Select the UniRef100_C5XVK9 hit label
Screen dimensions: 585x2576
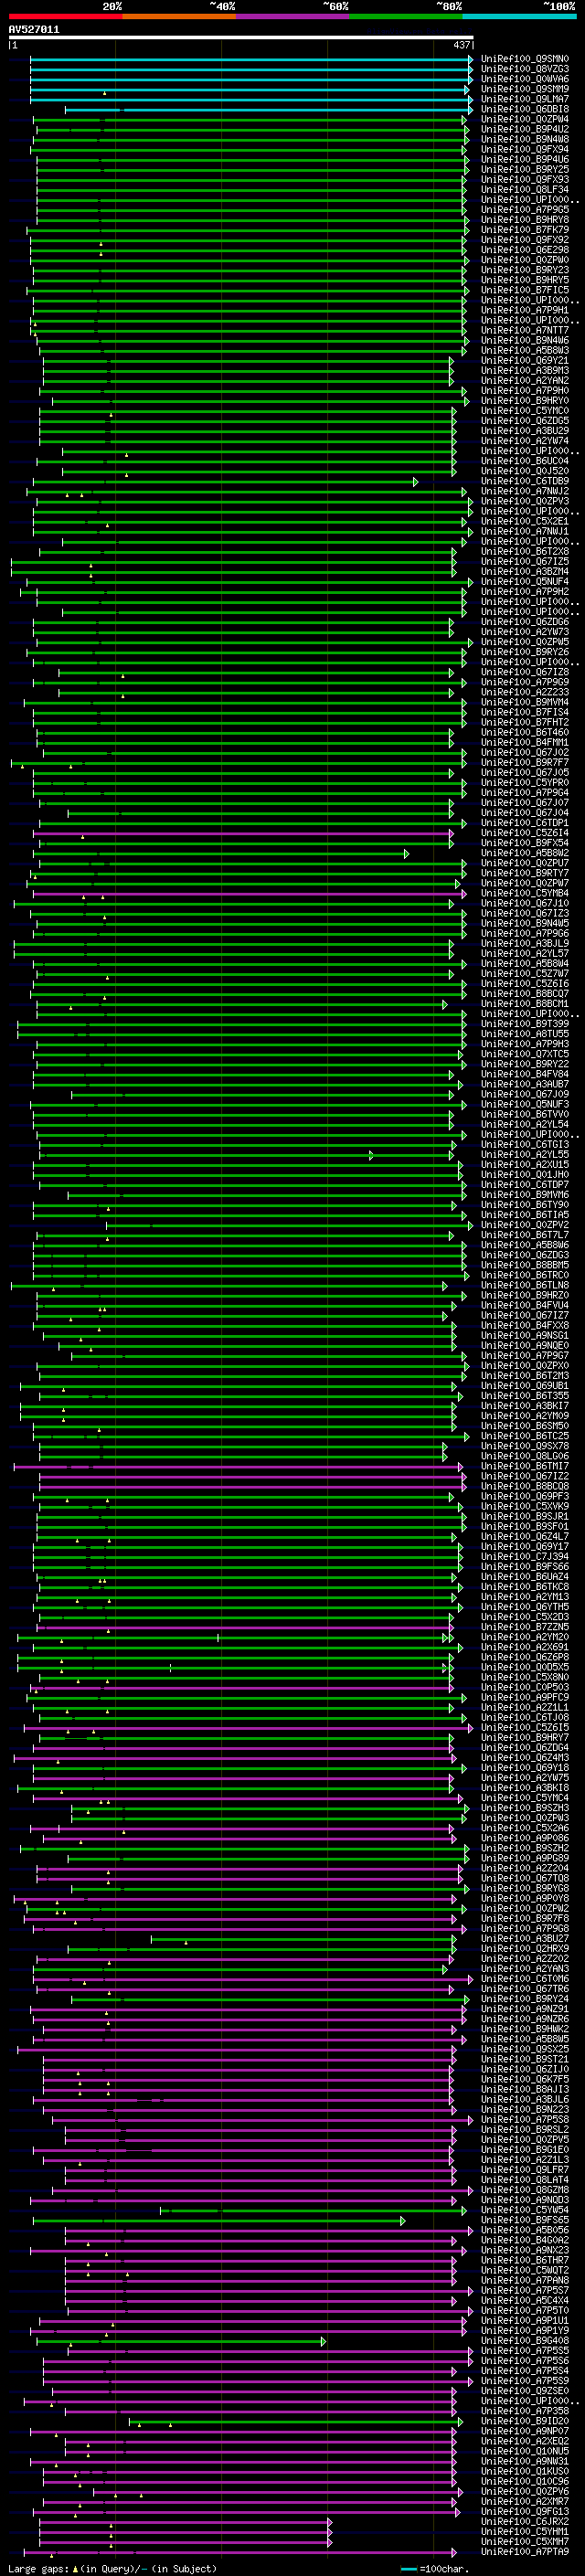525,1506
